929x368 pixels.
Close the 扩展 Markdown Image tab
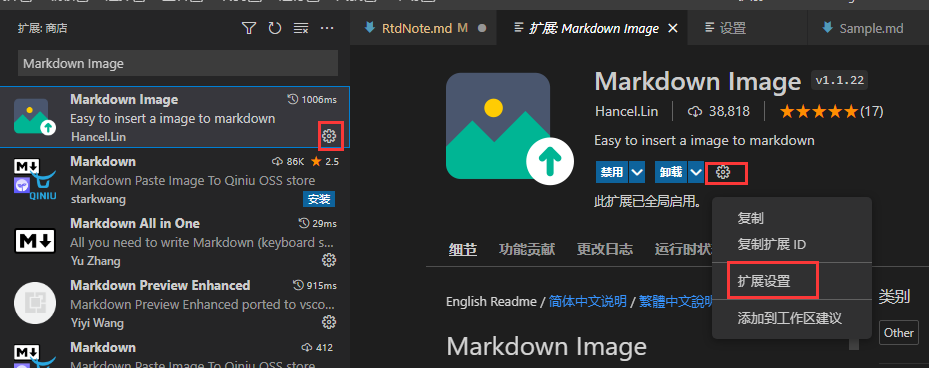pos(672,28)
